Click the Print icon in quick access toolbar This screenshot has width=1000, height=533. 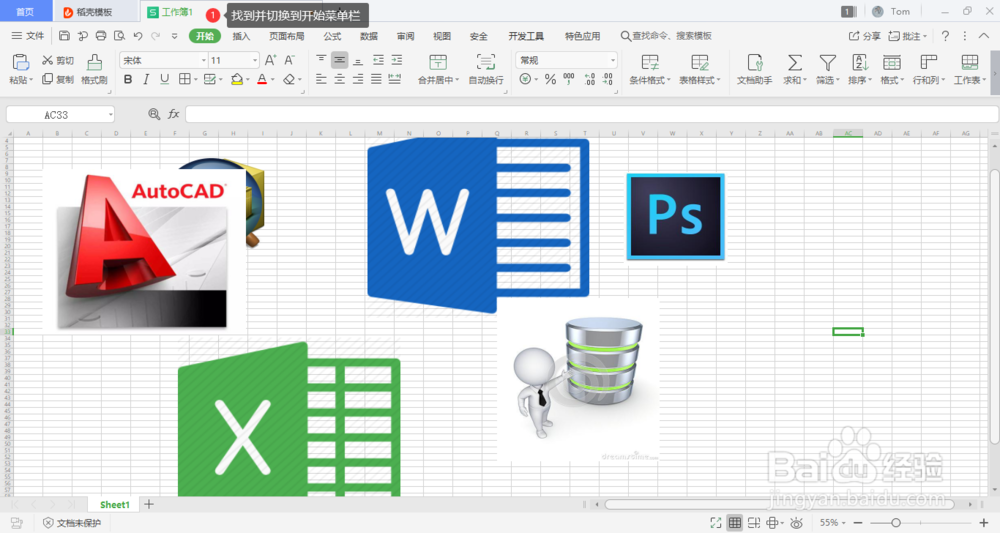click(101, 36)
